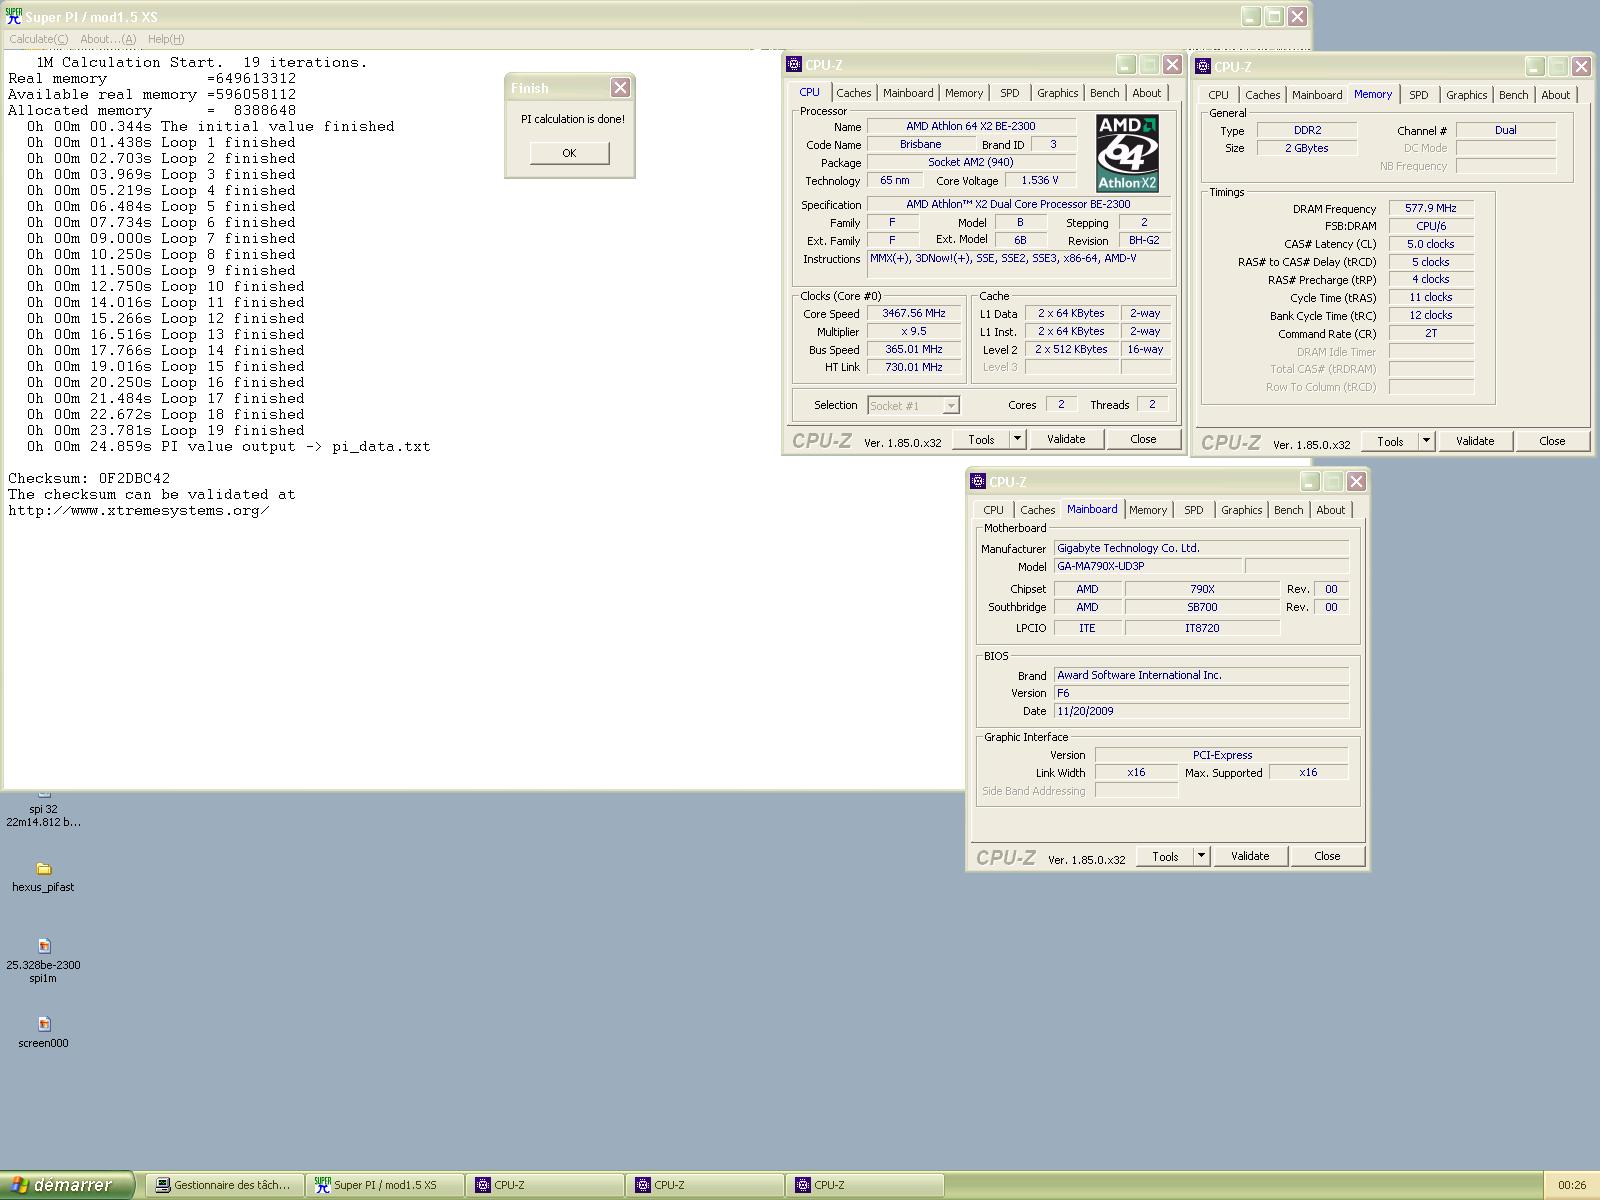This screenshot has width=1600, height=1200.
Task: Open About tab in CPU window
Action: tap(1147, 93)
